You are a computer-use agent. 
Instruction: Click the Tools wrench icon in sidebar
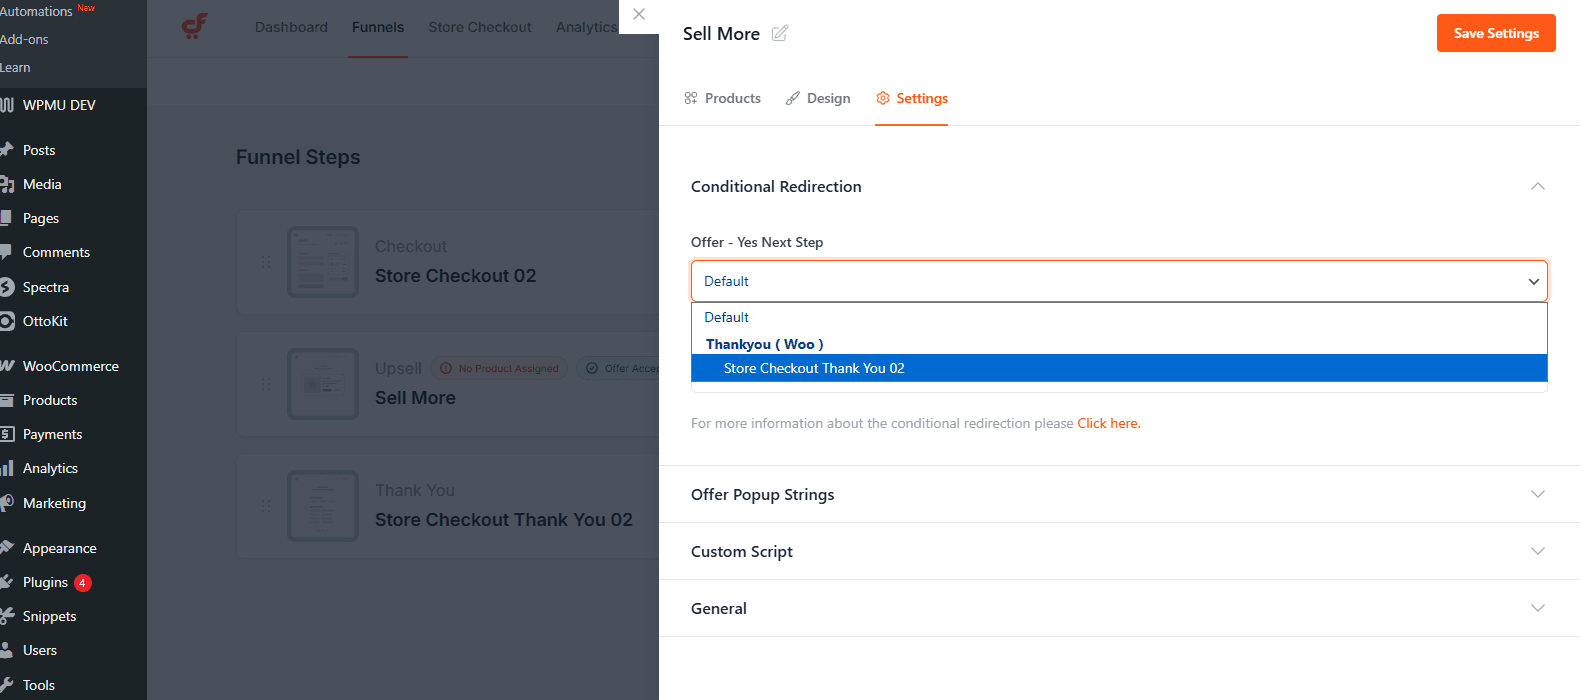pyautogui.click(x=6, y=685)
